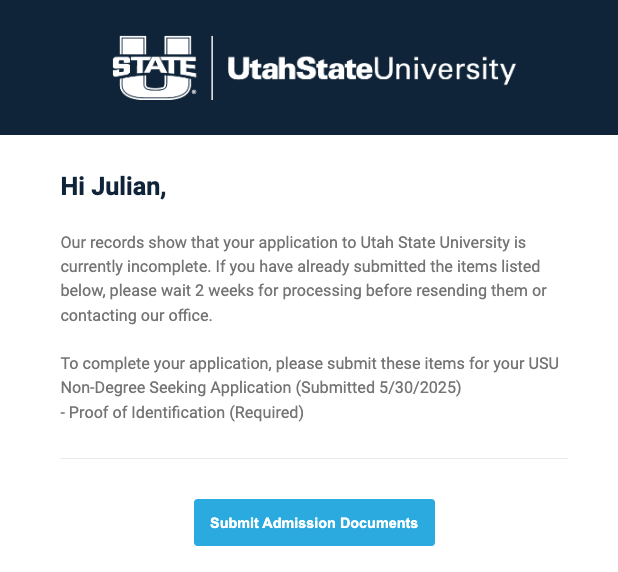Select the "Proof of Identification (Required)" item
The width and height of the screenshot is (618, 572).
pos(184,411)
